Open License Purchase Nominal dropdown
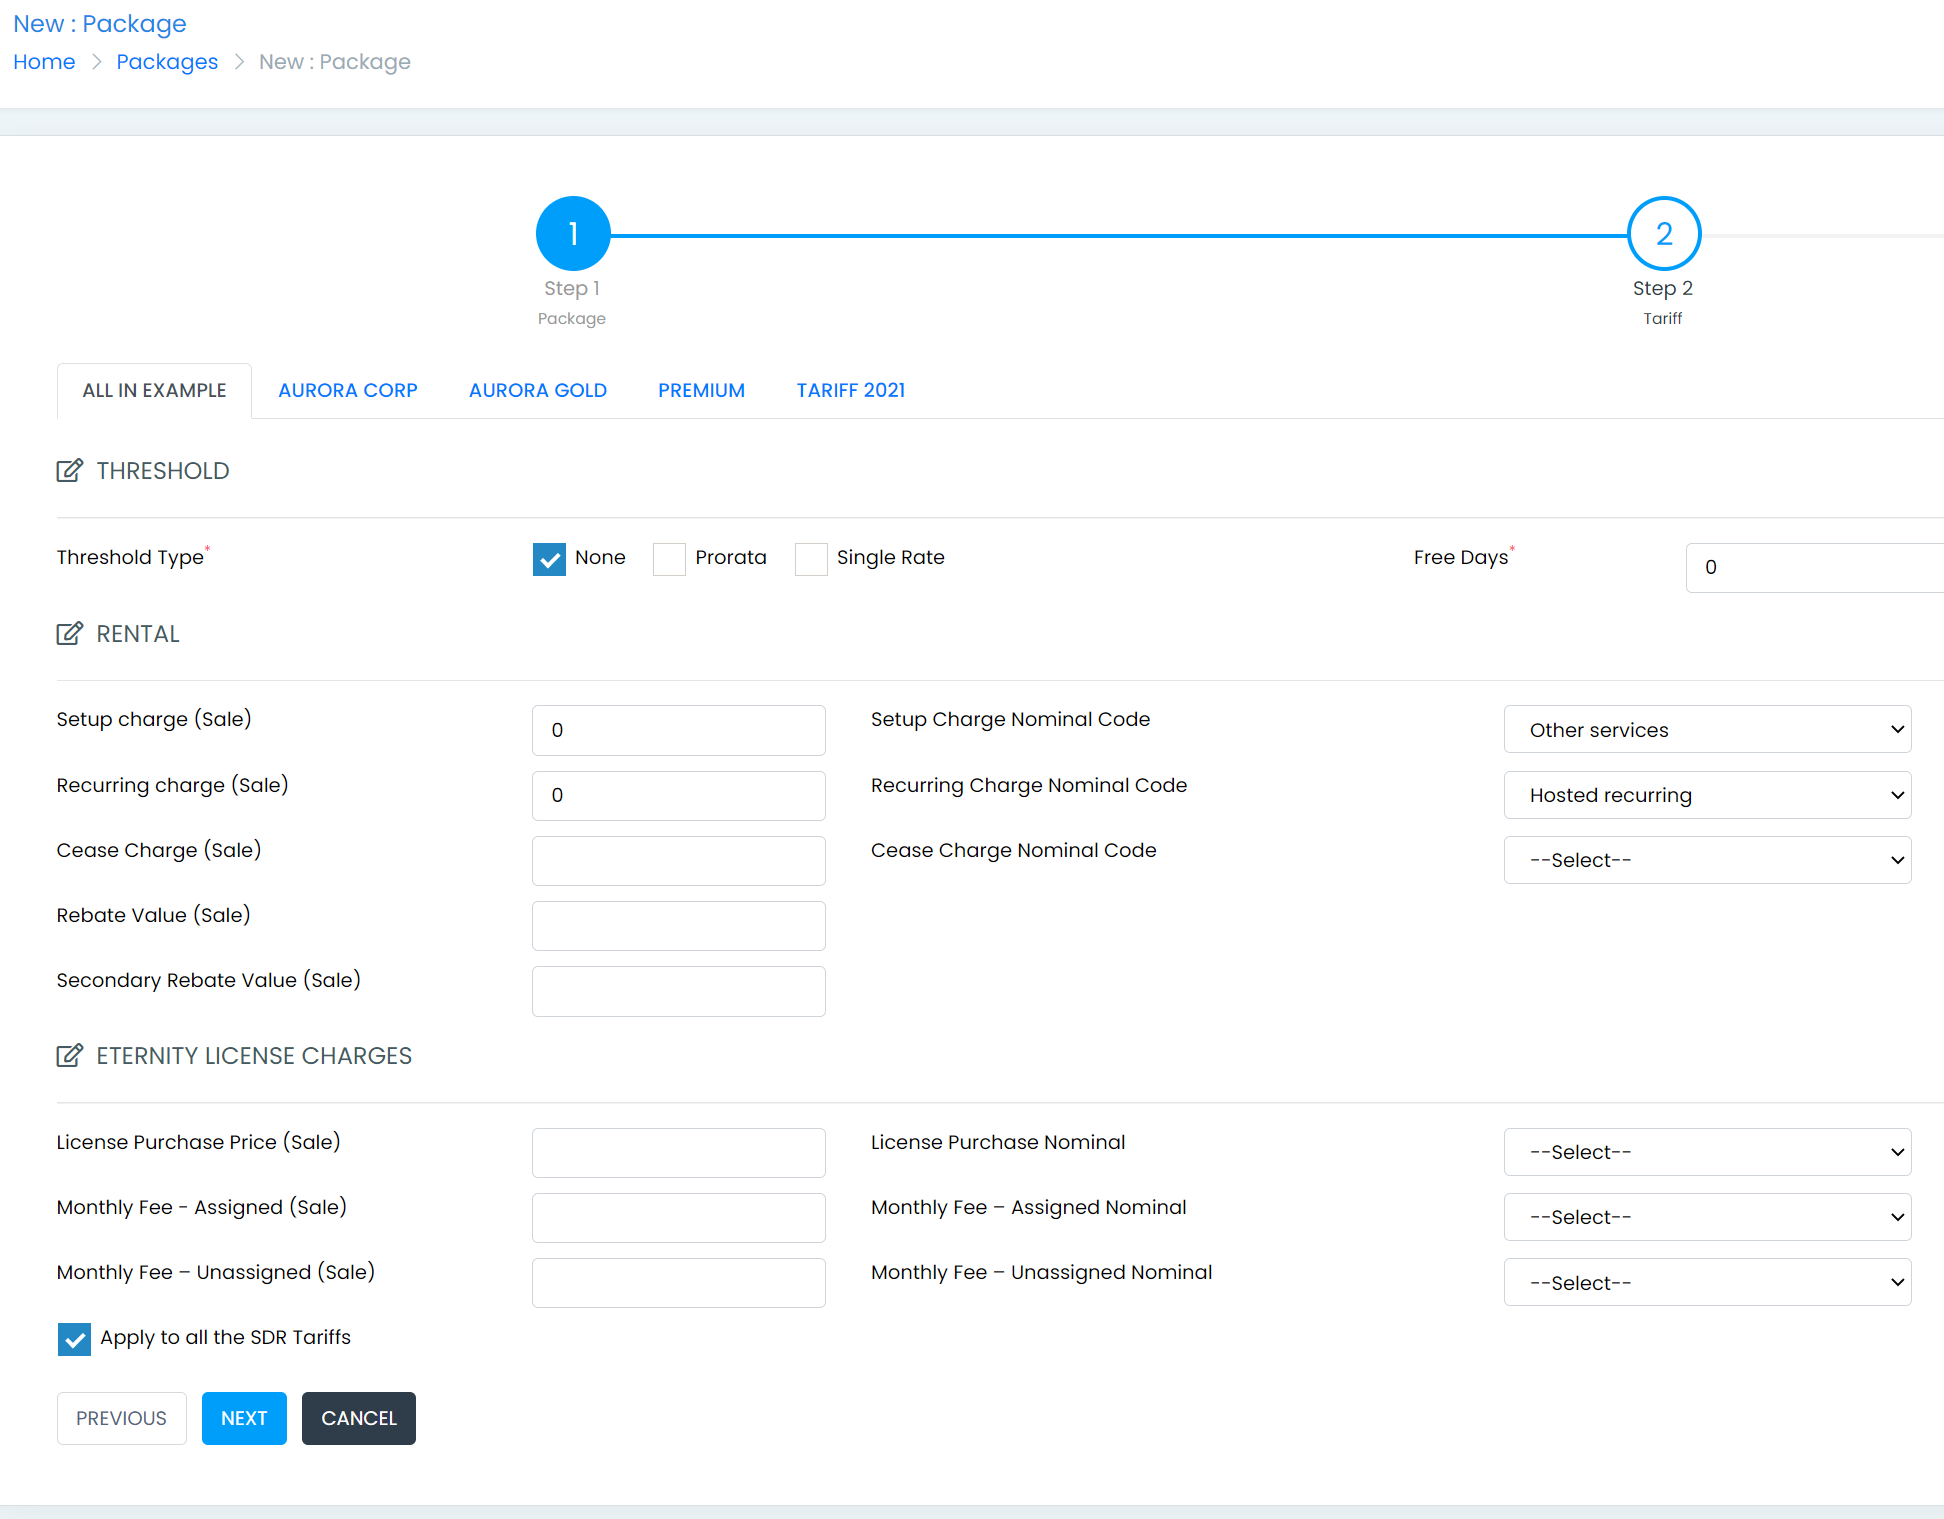 click(1707, 1152)
